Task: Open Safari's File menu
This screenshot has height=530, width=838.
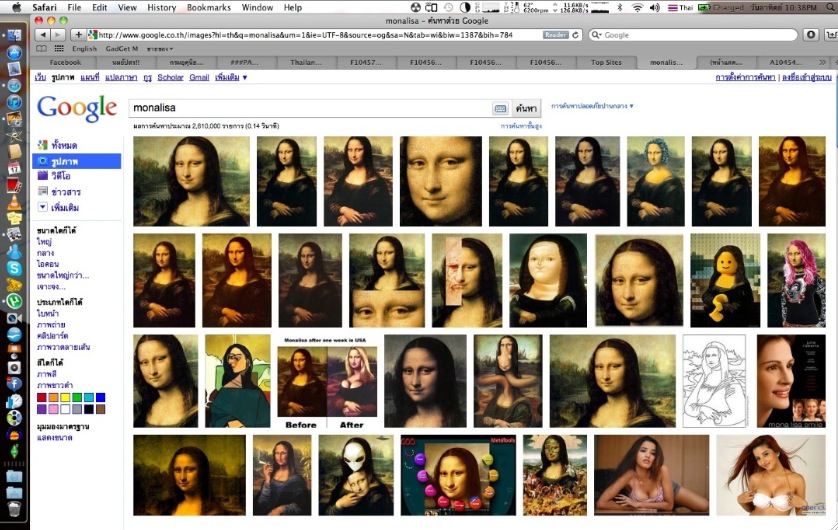Action: coord(74,7)
